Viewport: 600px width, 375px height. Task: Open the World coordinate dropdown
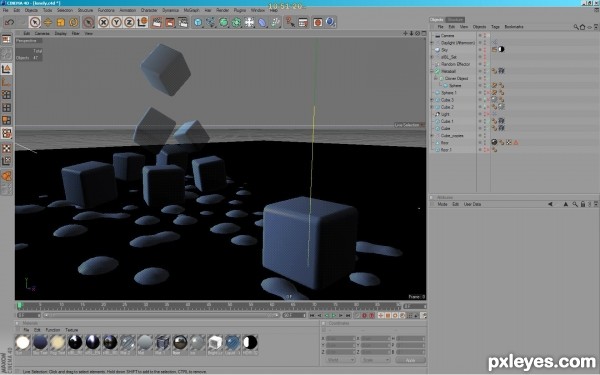(340, 360)
